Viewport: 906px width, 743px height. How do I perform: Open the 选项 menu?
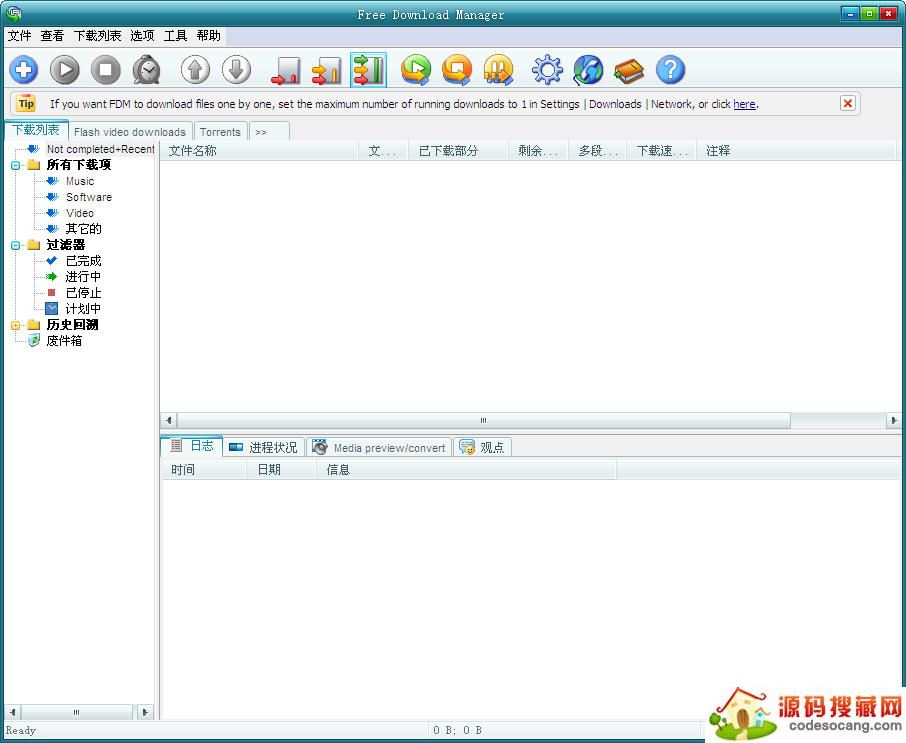pyautogui.click(x=142, y=36)
